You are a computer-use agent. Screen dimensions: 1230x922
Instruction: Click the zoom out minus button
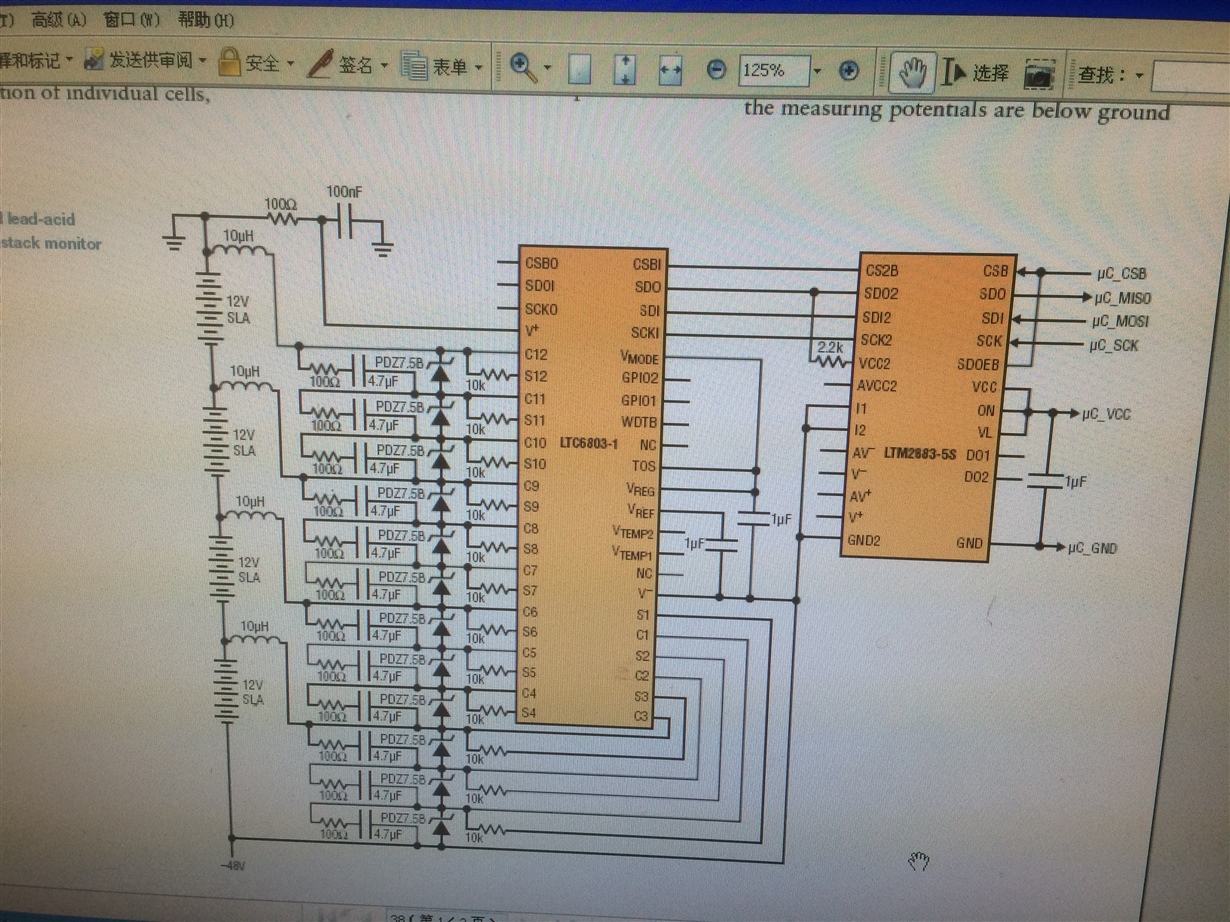[716, 70]
